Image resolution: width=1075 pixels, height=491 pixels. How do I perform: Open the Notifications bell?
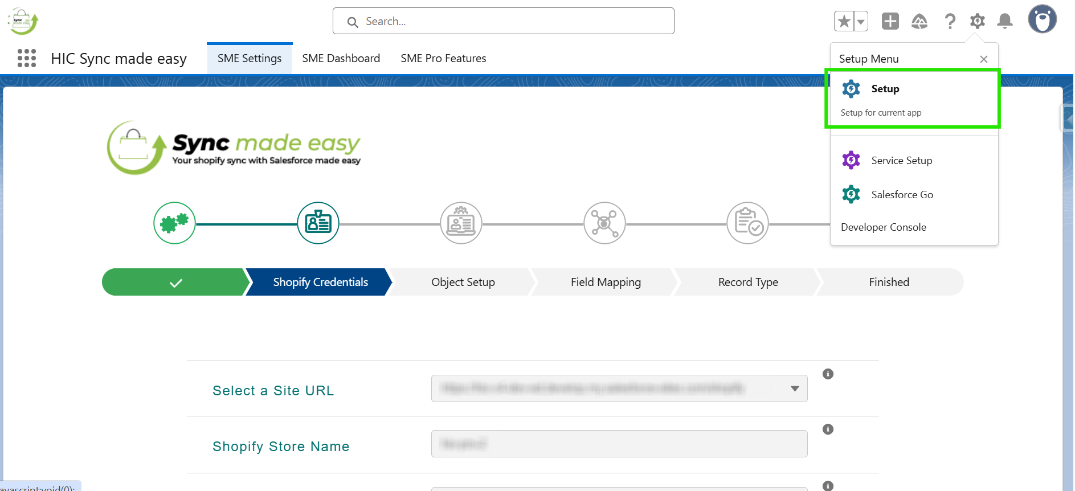(x=1005, y=22)
